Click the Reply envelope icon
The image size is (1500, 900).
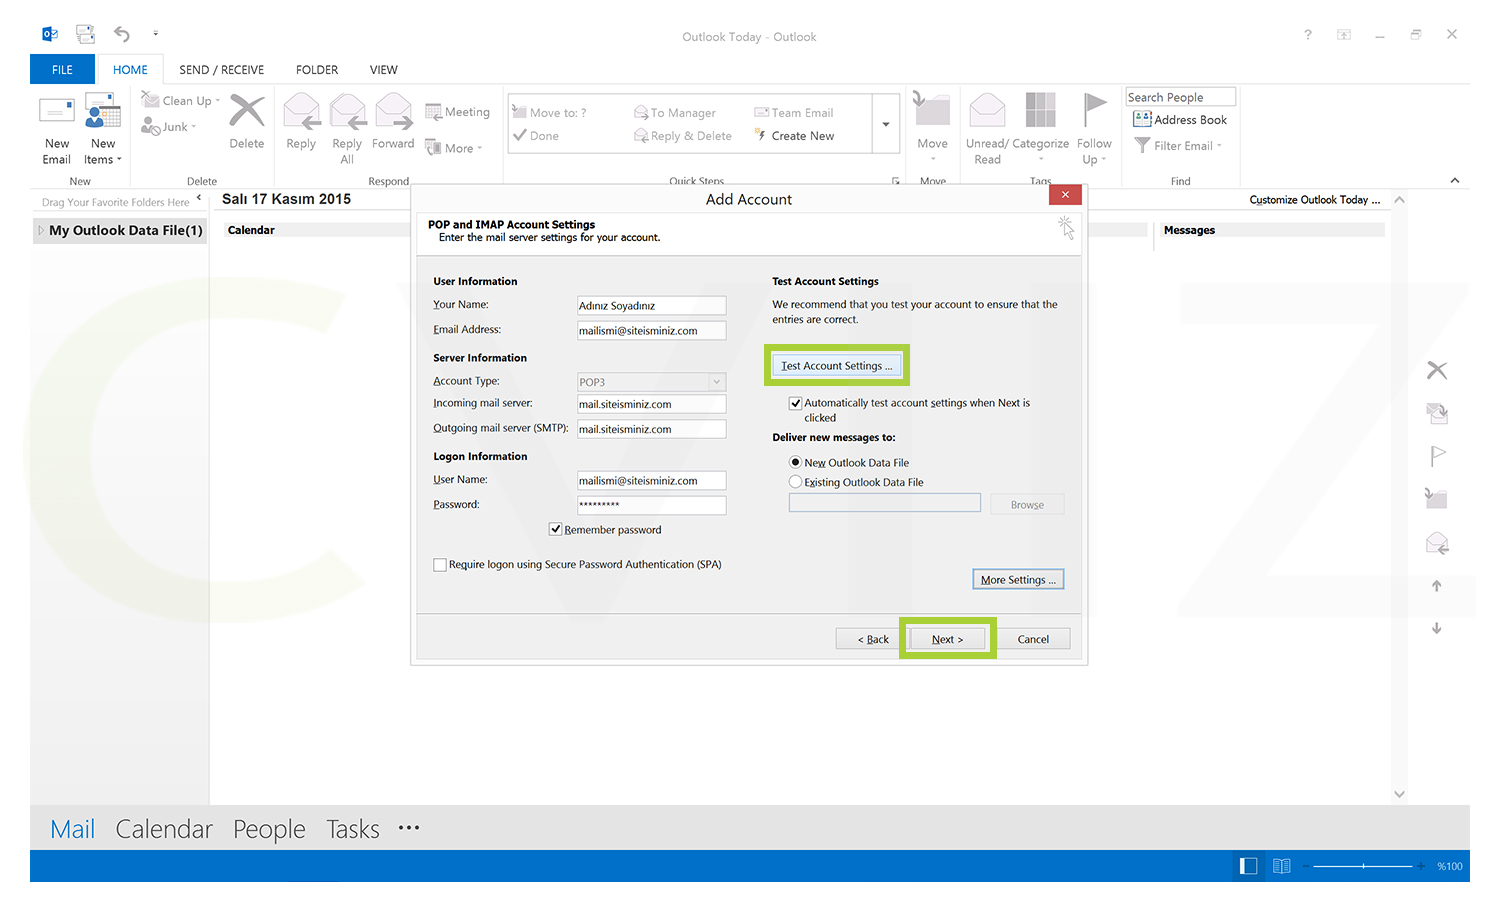(x=301, y=111)
